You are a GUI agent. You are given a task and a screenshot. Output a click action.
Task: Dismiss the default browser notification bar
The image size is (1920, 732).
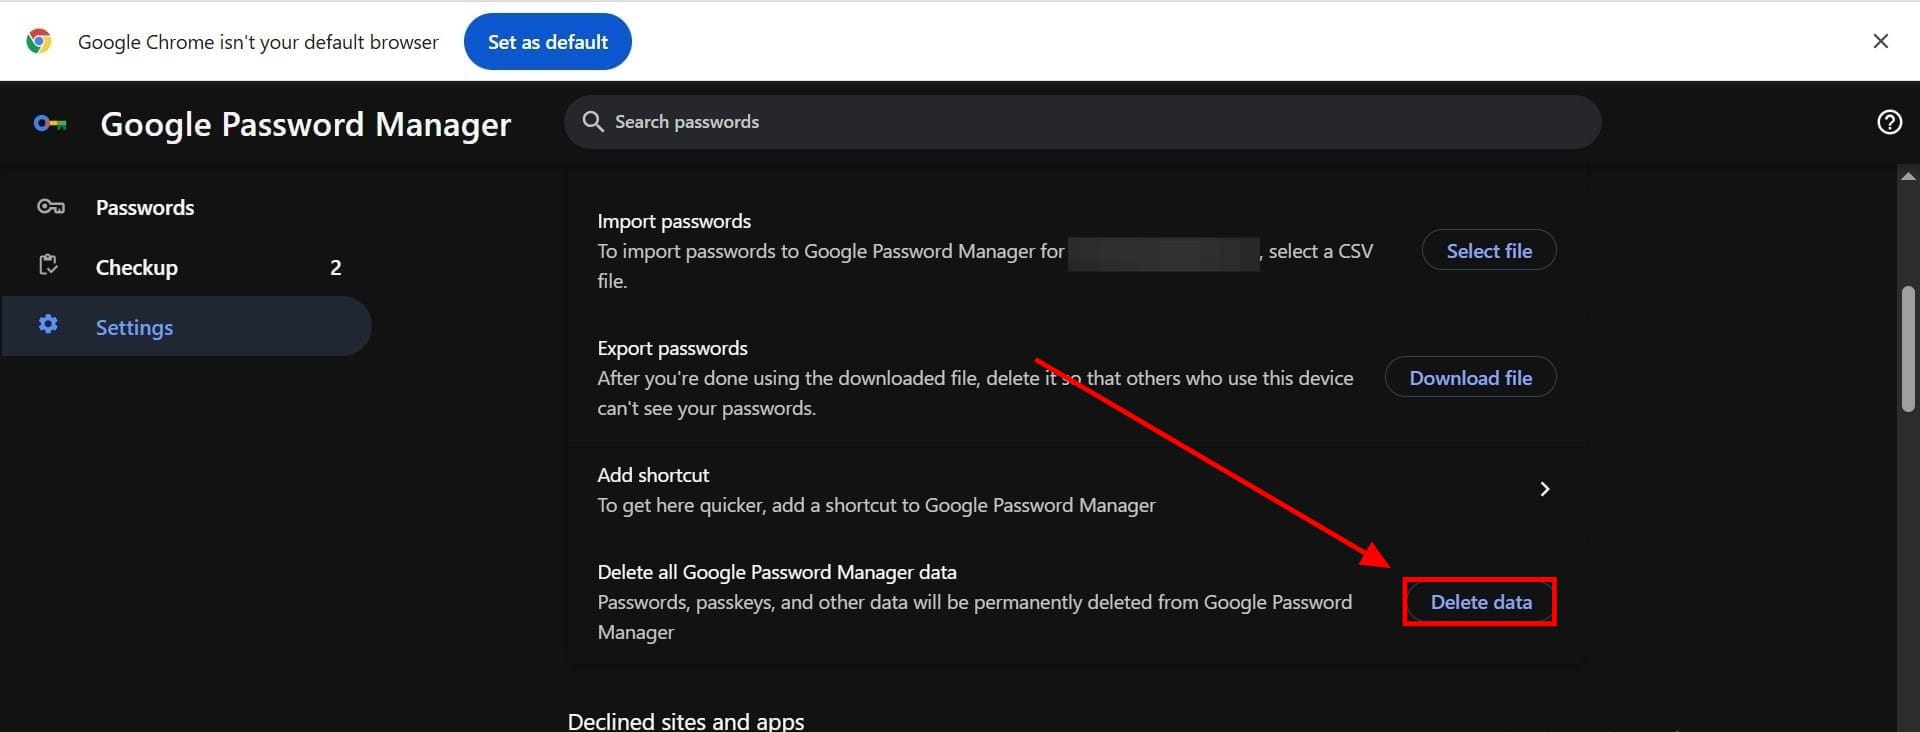1880,41
